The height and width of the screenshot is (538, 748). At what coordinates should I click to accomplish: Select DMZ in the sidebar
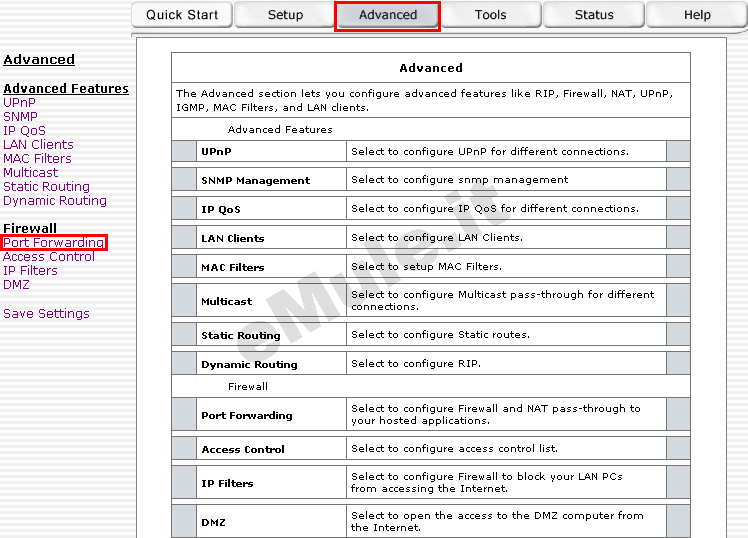(x=16, y=285)
